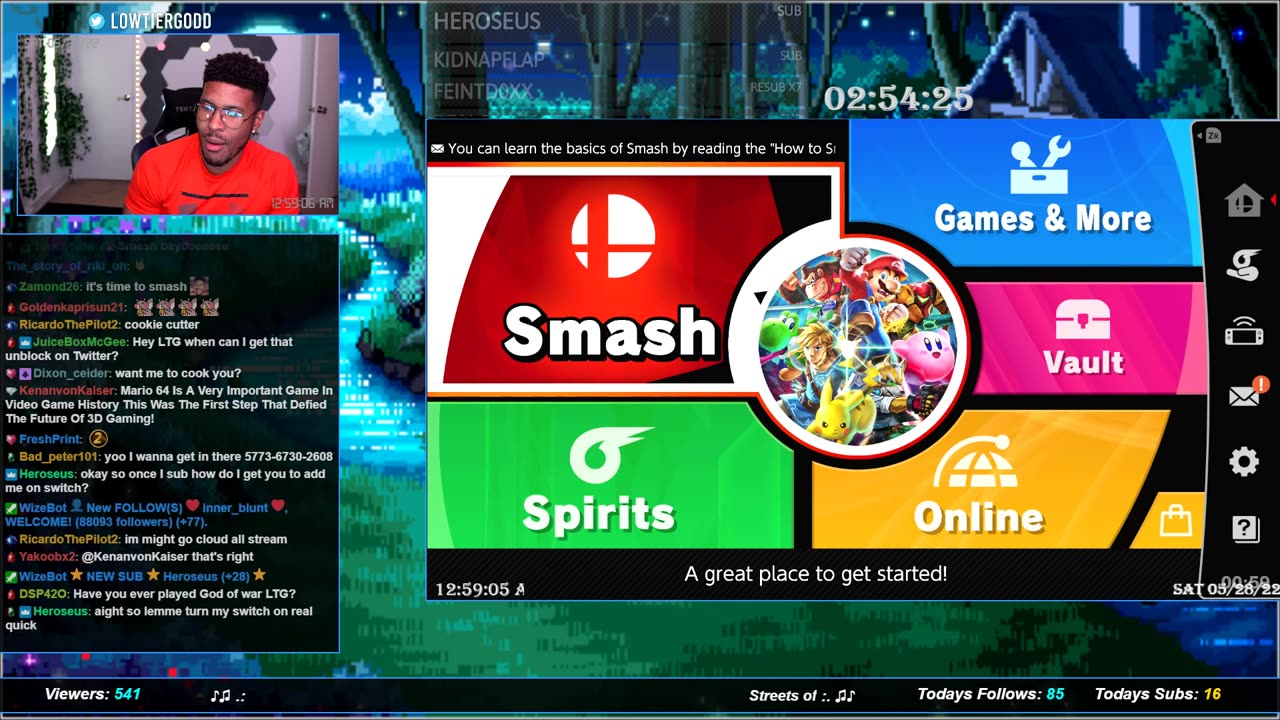Click the Twitter bird icon beside LOWTIERGODD
The height and width of the screenshot is (720, 1280).
(96, 20)
